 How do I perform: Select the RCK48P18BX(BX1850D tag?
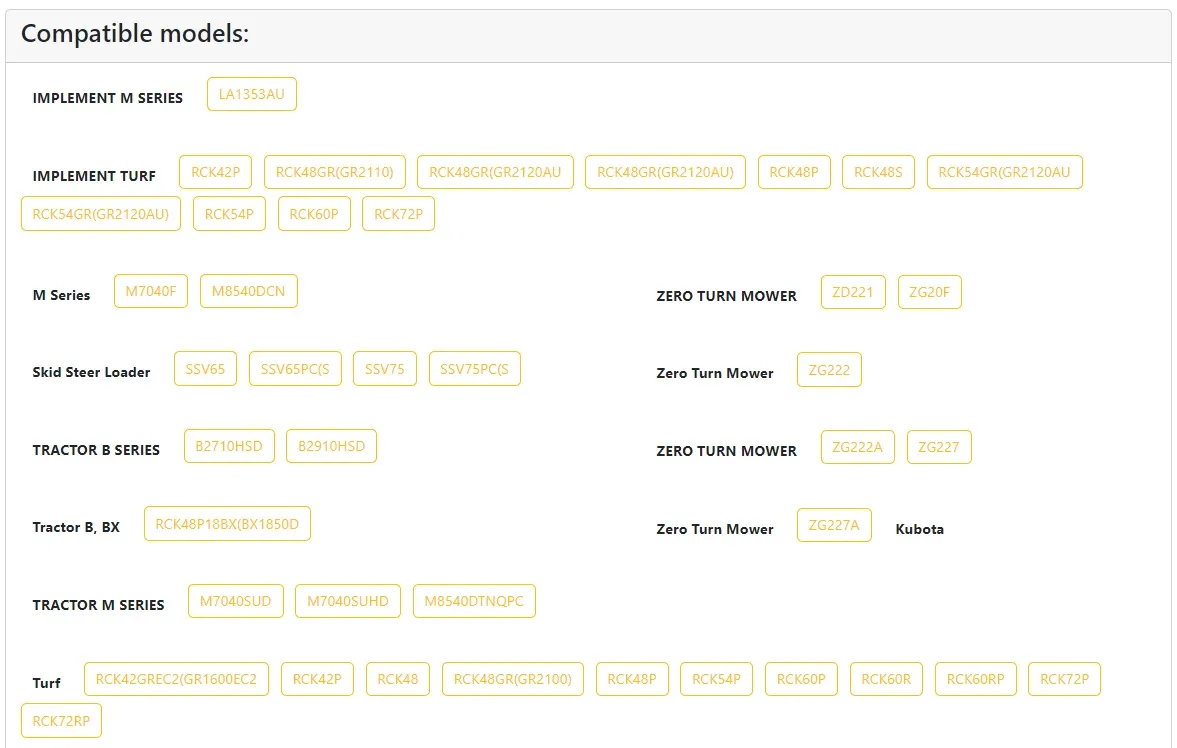pyautogui.click(x=227, y=524)
